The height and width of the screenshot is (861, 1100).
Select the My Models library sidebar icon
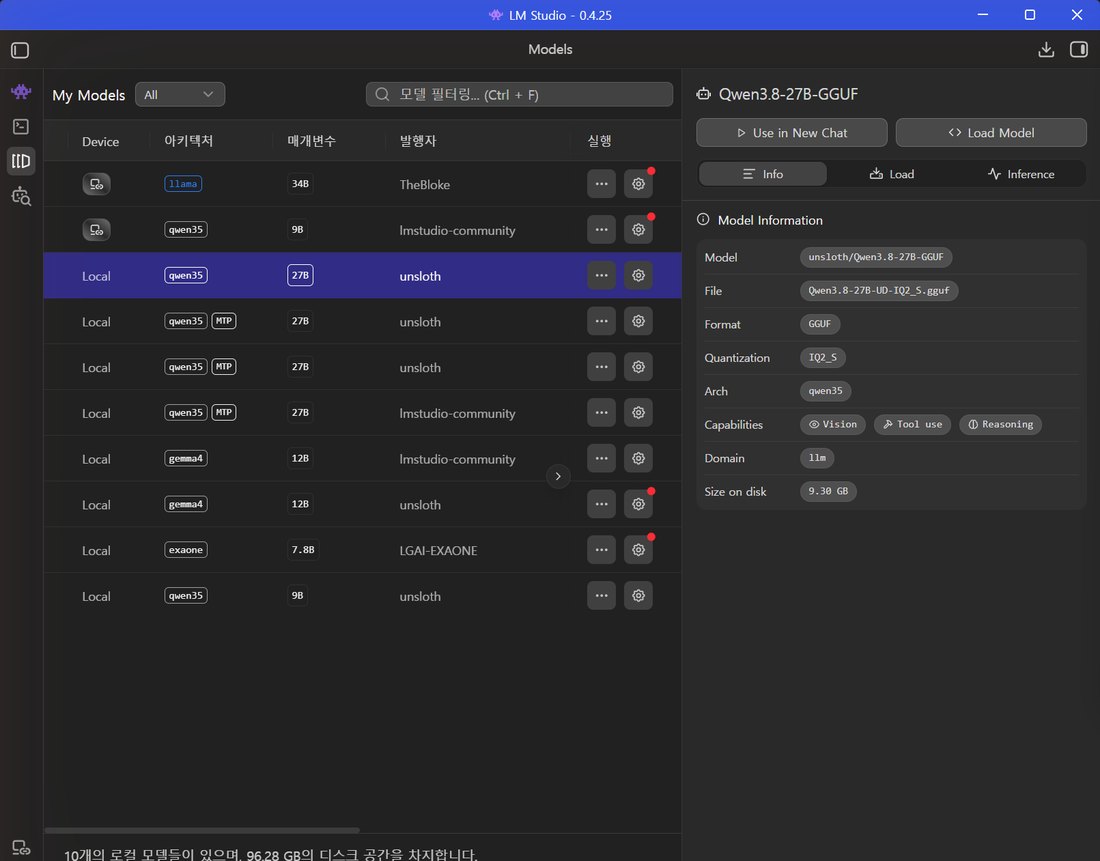point(21,161)
